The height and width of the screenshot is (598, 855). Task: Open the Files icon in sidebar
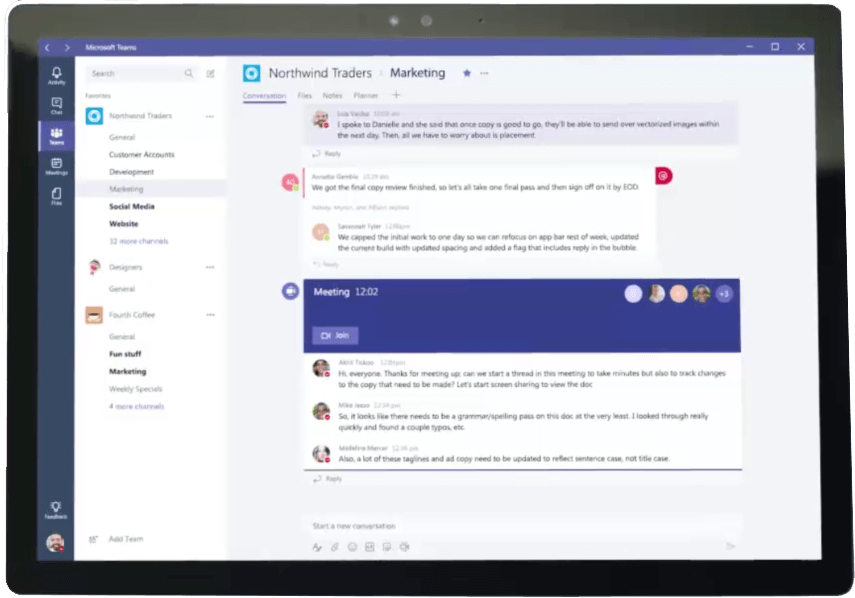56,196
